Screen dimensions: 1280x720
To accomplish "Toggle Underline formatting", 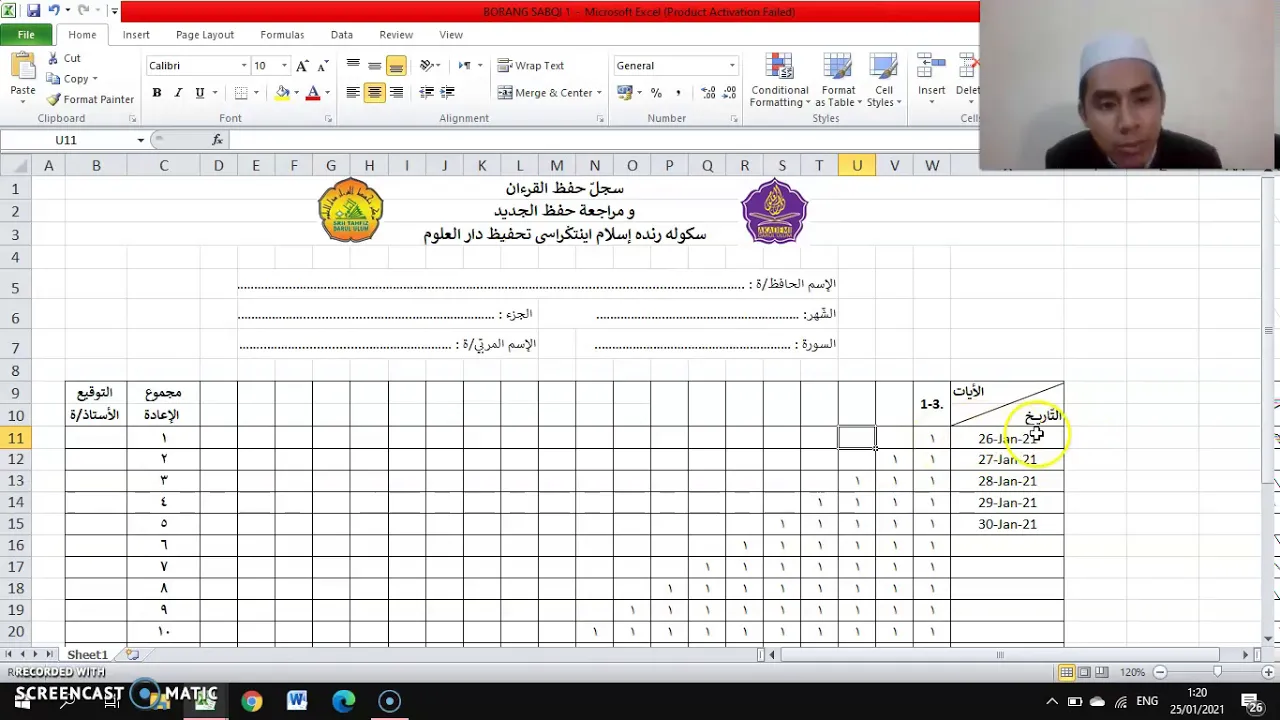I will (x=200, y=93).
